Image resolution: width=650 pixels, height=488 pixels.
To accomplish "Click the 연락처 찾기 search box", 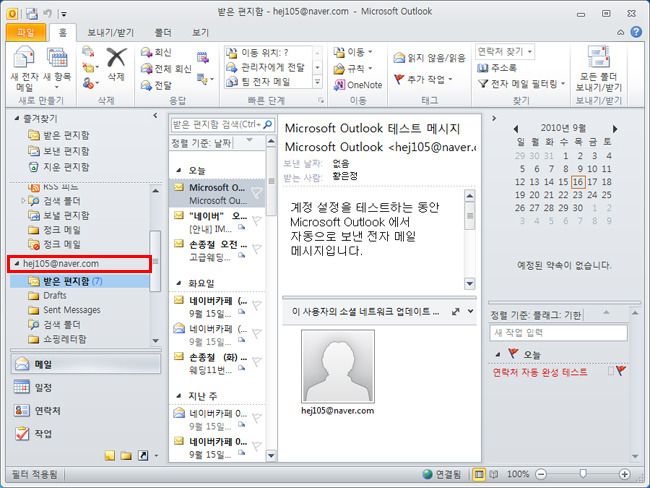I will pos(505,52).
